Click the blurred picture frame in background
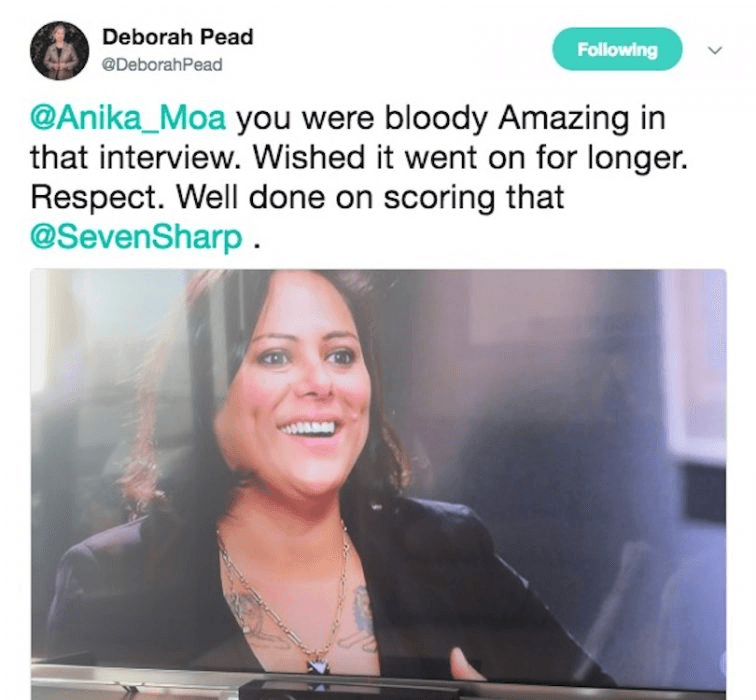 coord(692,366)
